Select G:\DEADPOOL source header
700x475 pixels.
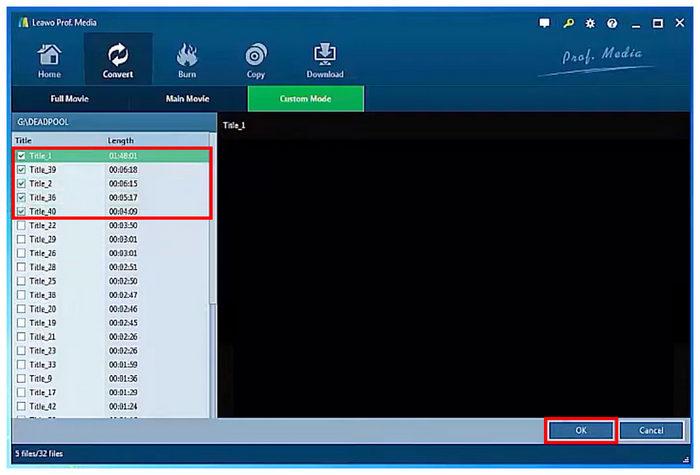pyautogui.click(x=43, y=122)
